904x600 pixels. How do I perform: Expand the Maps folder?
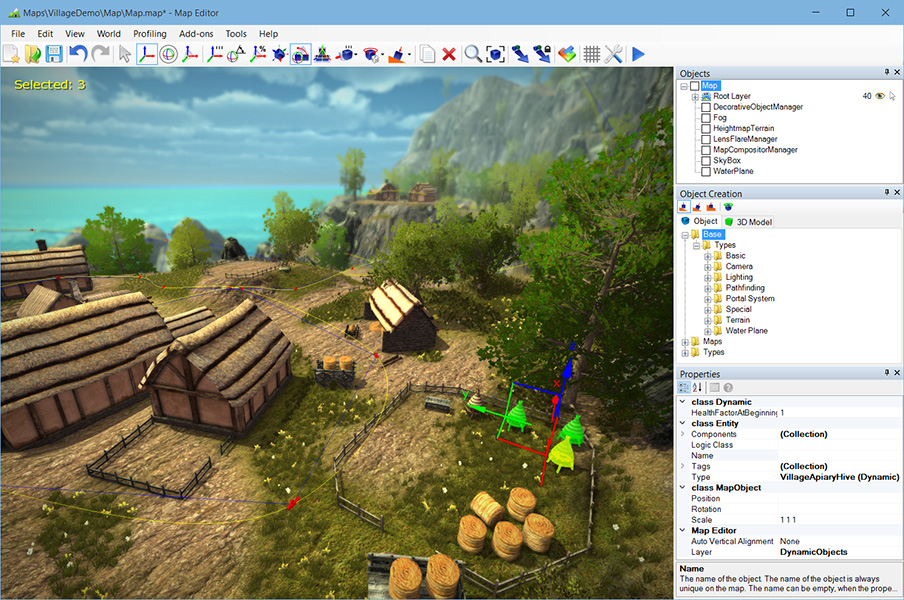click(685, 342)
